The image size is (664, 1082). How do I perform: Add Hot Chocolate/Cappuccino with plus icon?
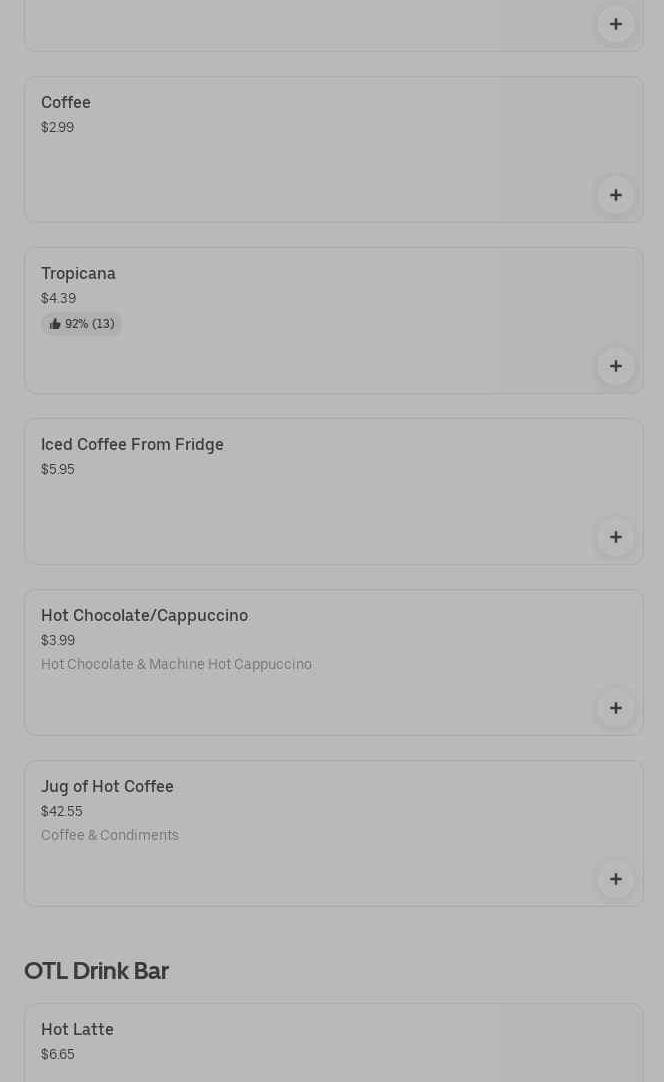[x=615, y=708]
